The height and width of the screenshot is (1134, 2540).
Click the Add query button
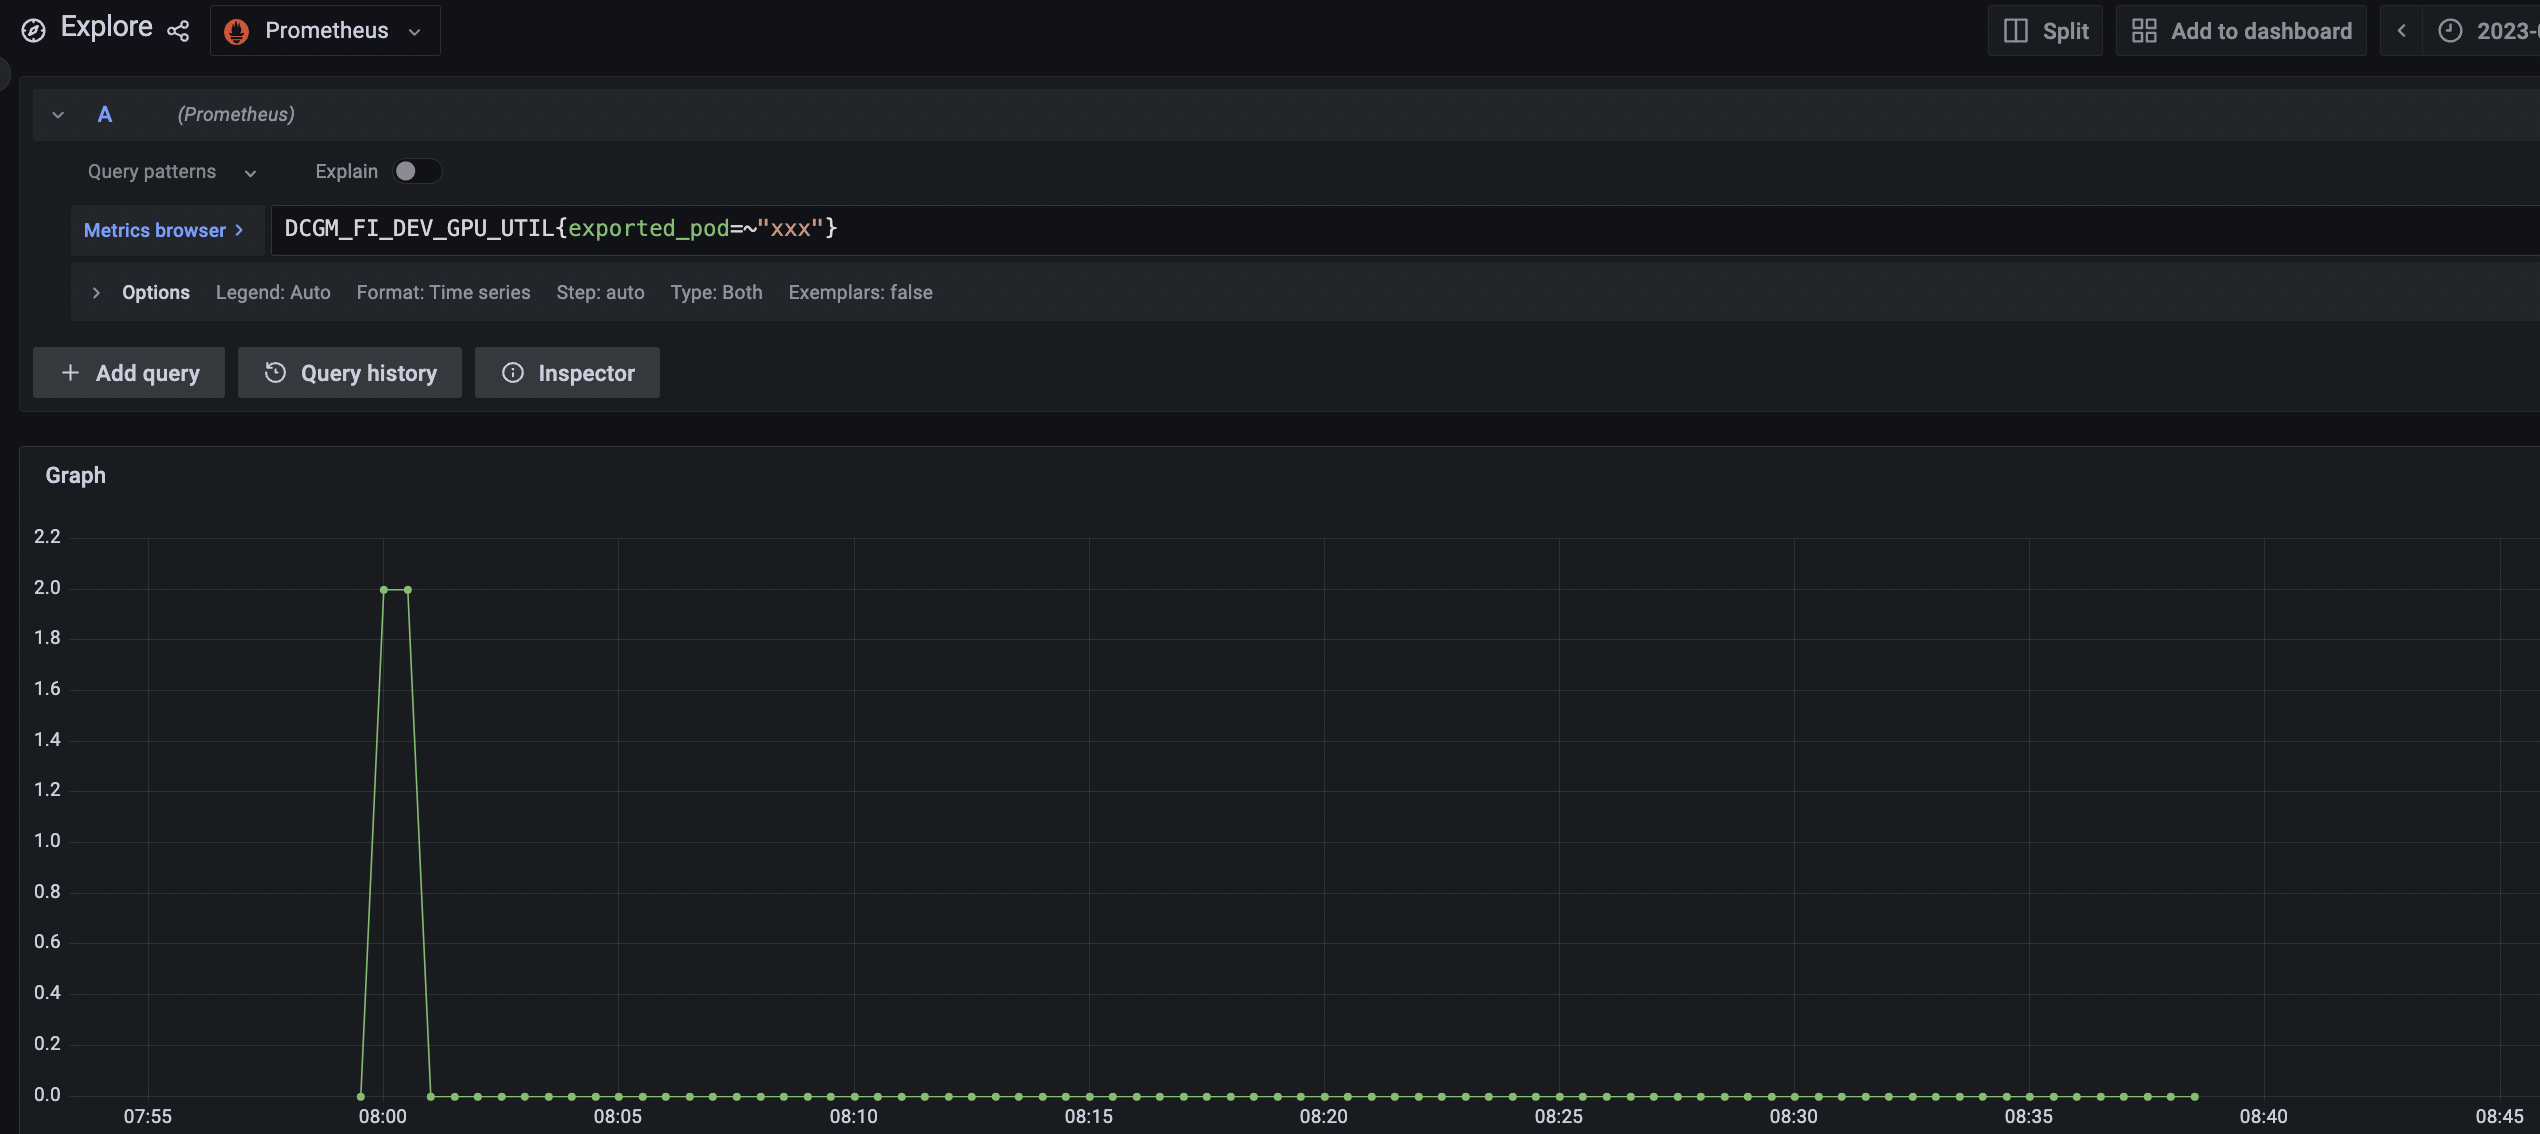pyautogui.click(x=128, y=372)
